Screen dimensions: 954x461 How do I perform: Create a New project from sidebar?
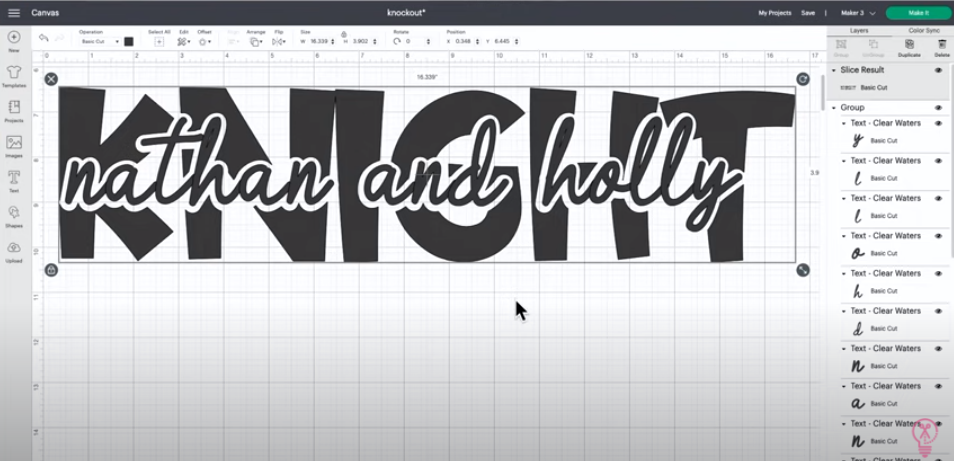pos(13,41)
